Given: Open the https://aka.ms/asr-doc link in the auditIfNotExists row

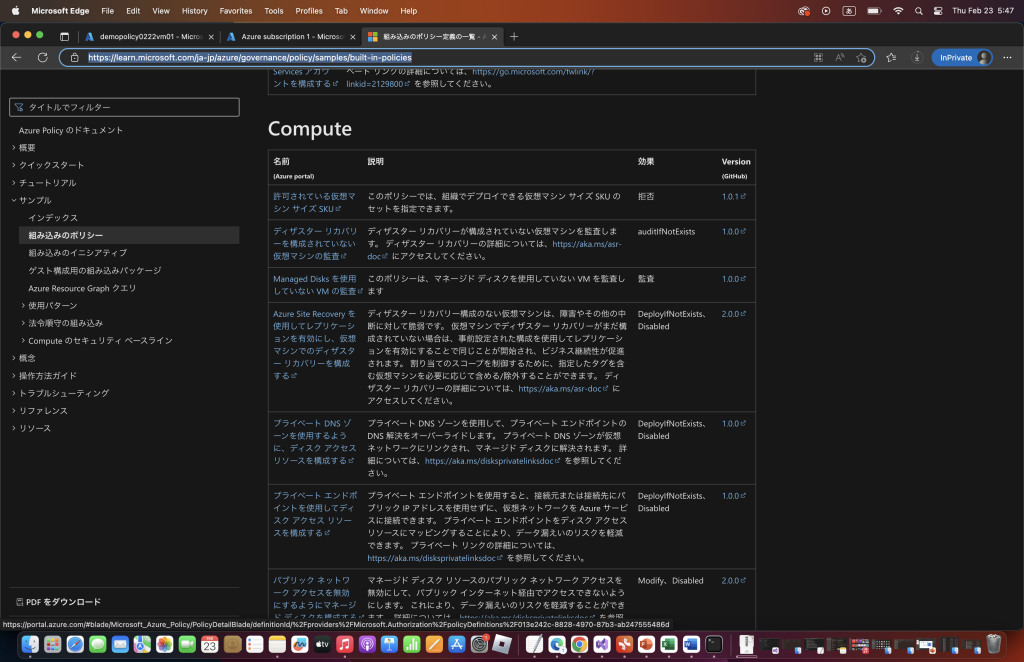Looking at the screenshot, I should coord(494,250).
